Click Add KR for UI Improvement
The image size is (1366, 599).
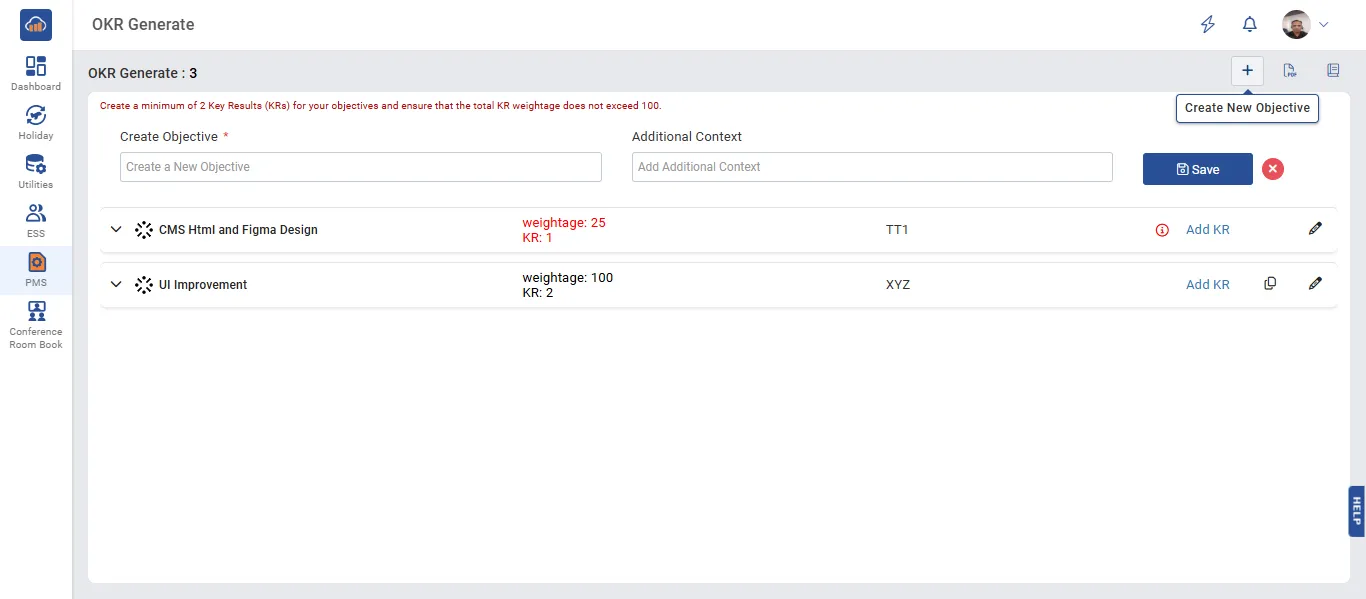(x=1207, y=285)
